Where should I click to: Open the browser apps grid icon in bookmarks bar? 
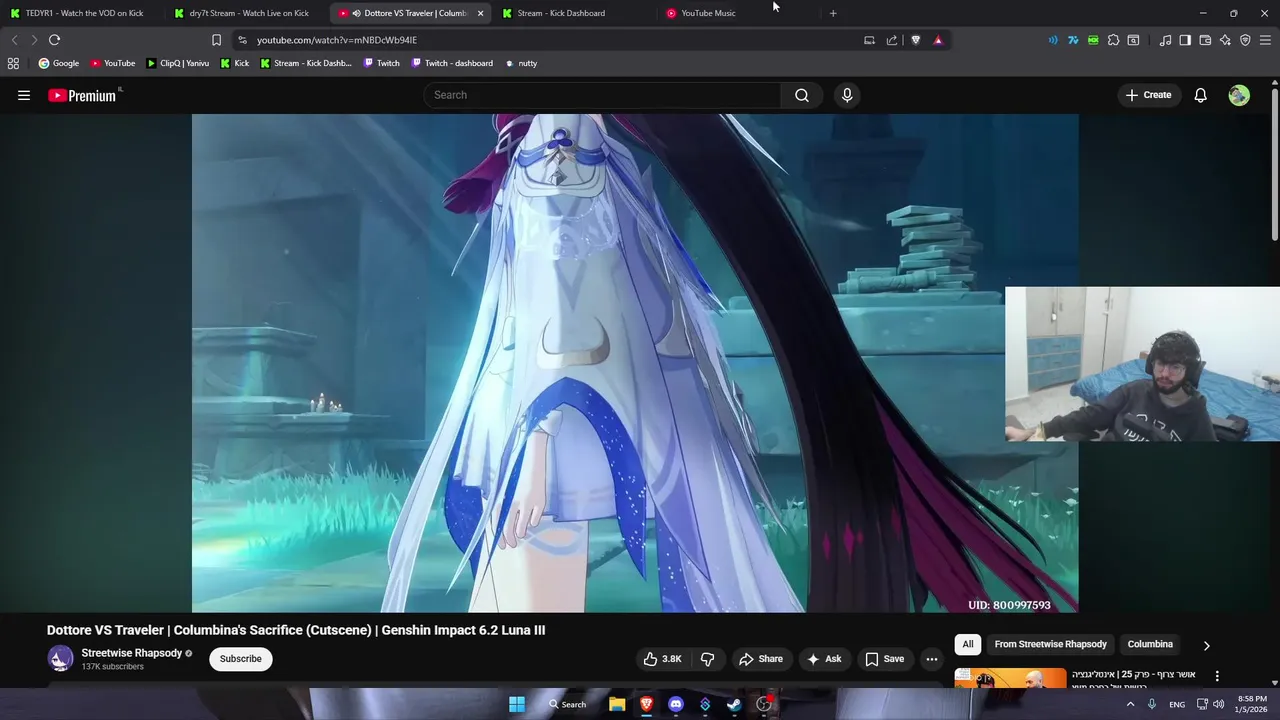click(13, 63)
